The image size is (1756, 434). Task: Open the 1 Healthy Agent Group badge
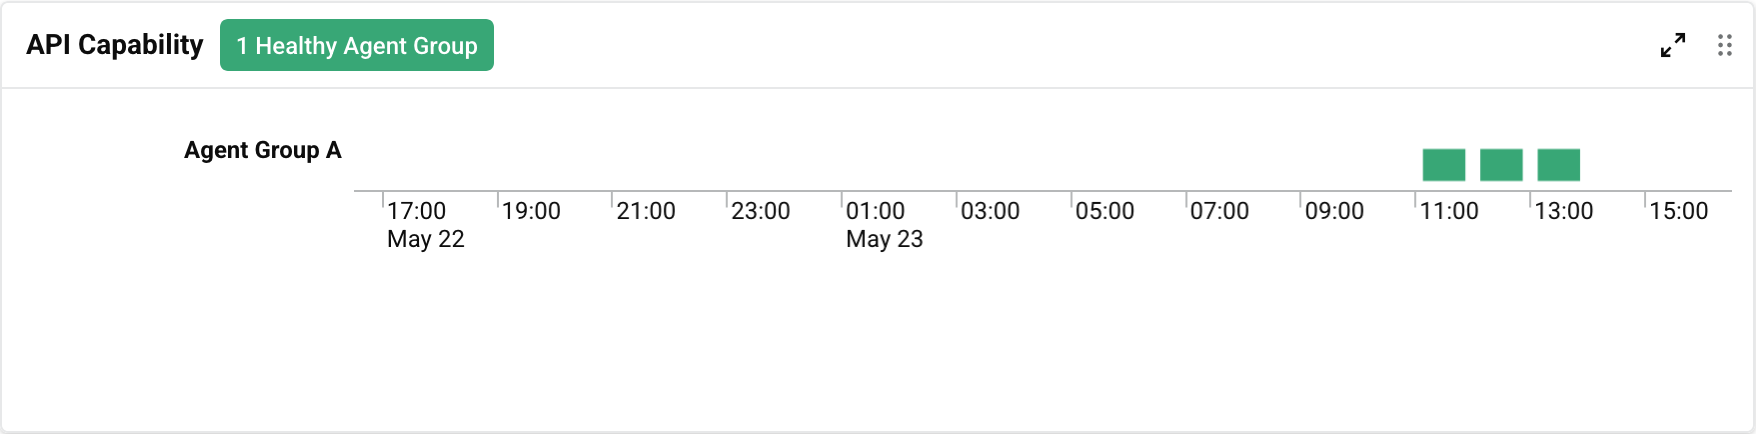(x=357, y=45)
